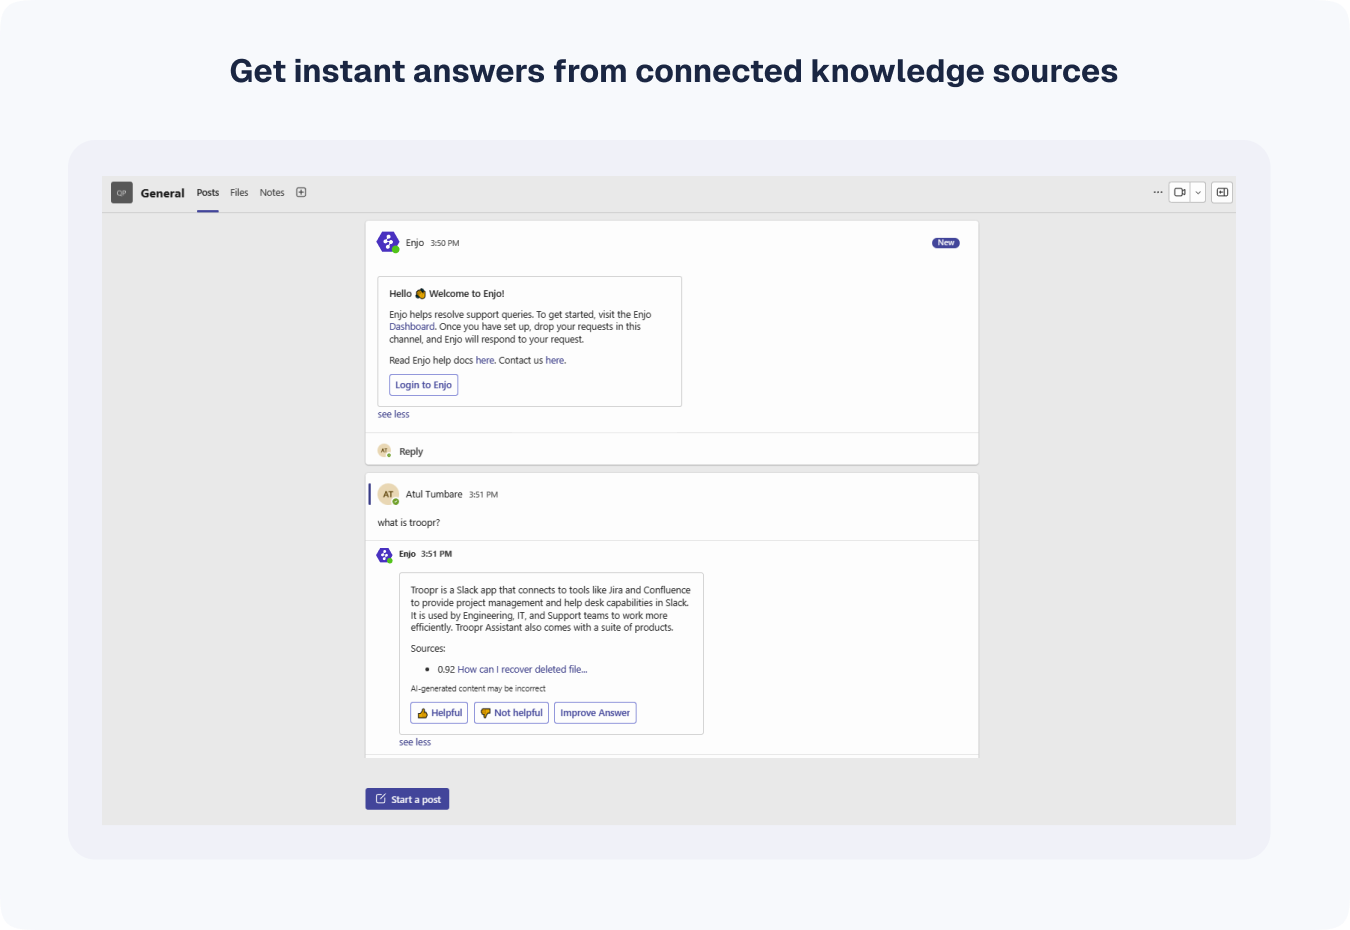Click the Login to Enjo button

click(424, 385)
